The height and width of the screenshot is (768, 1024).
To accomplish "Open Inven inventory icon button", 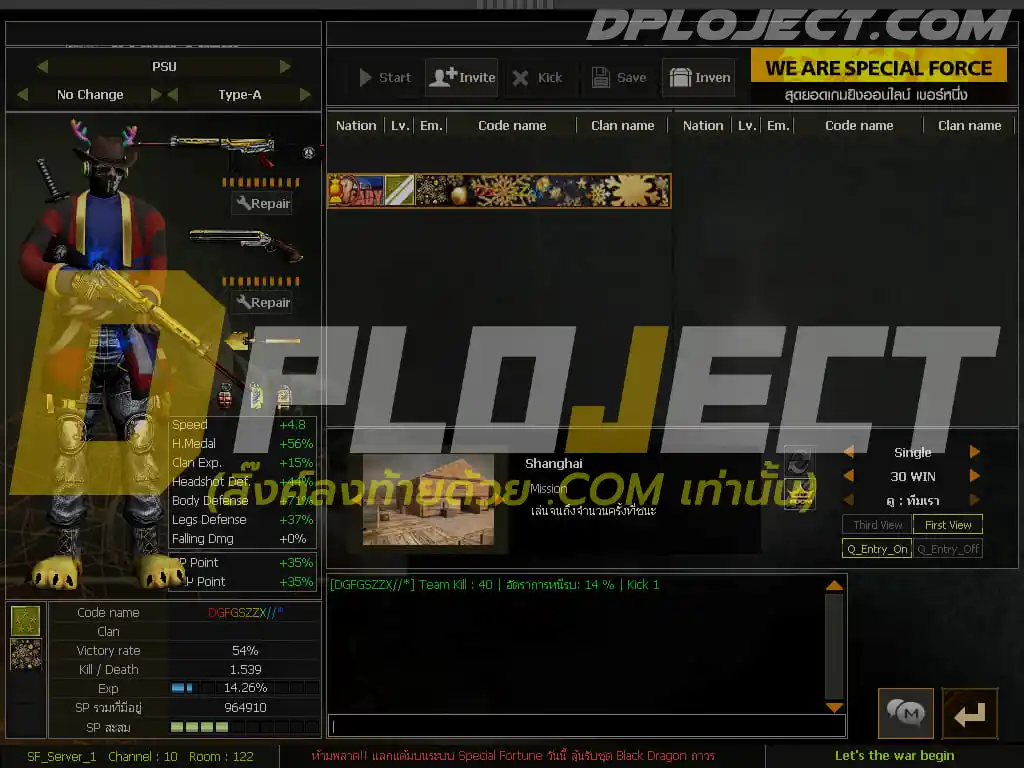I will point(699,78).
